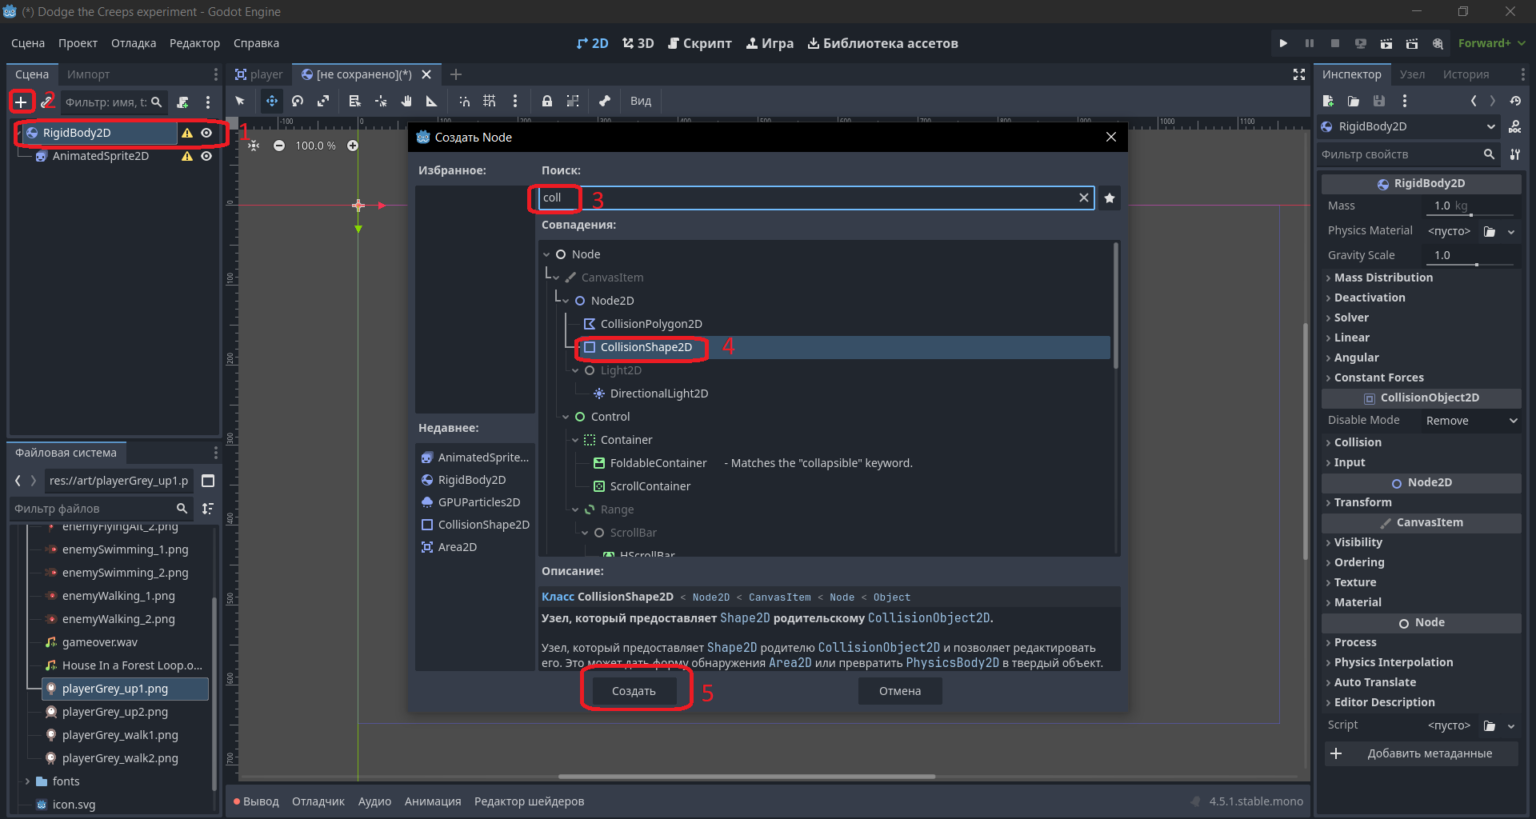
Task: Expand the Mass Distribution section
Action: coord(1383,278)
